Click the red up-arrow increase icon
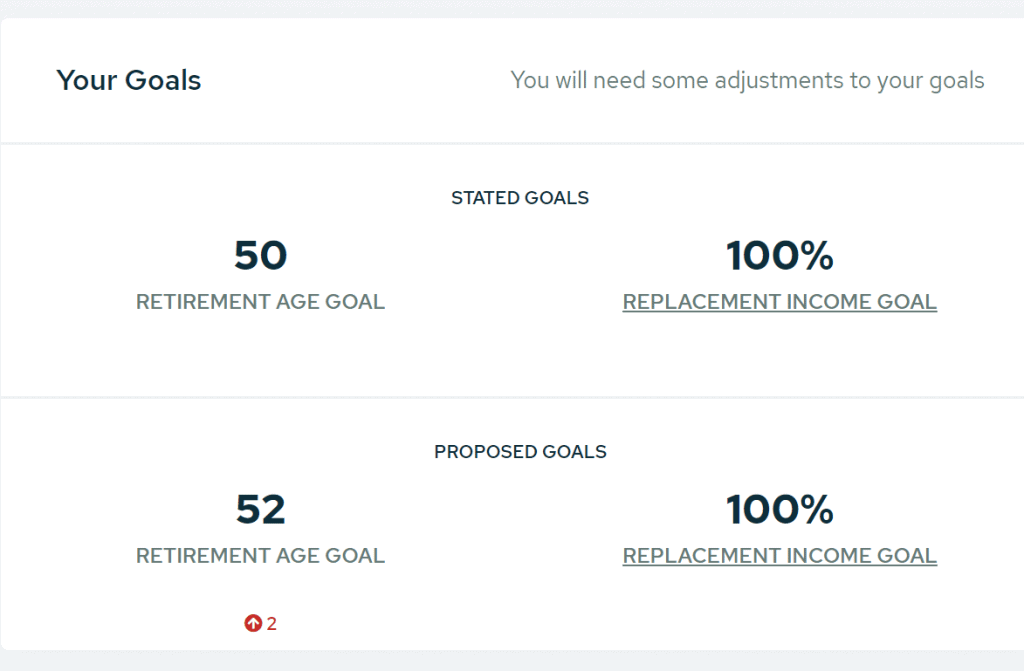The image size is (1024, 671). (253, 623)
